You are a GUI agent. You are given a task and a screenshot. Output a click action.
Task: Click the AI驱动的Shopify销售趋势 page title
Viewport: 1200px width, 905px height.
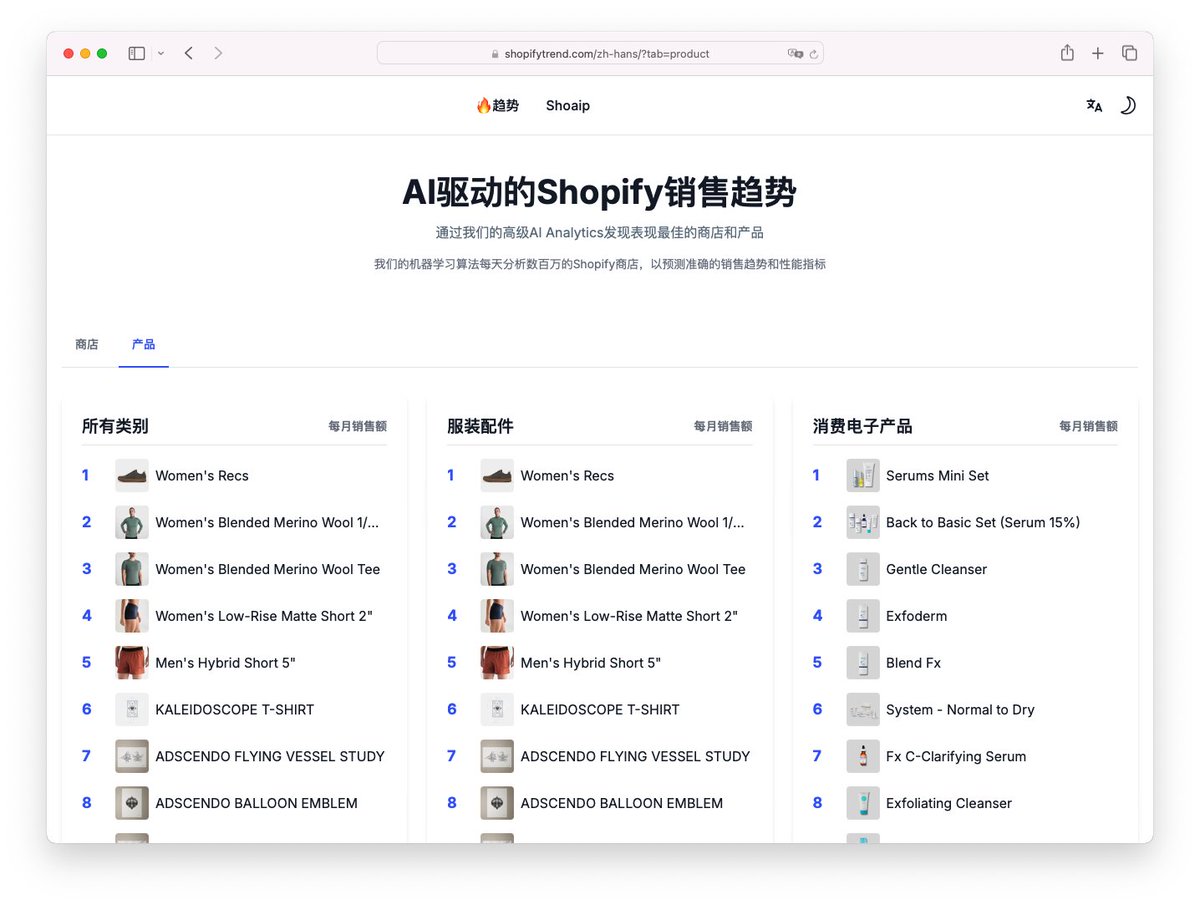[x=600, y=191]
